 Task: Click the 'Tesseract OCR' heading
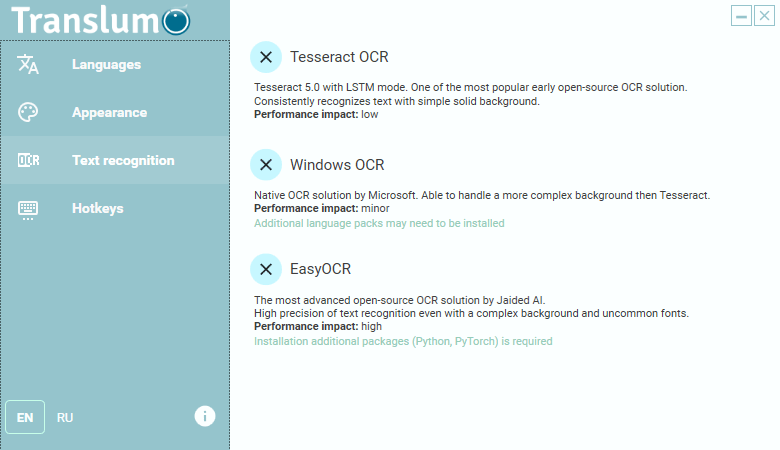(339, 57)
